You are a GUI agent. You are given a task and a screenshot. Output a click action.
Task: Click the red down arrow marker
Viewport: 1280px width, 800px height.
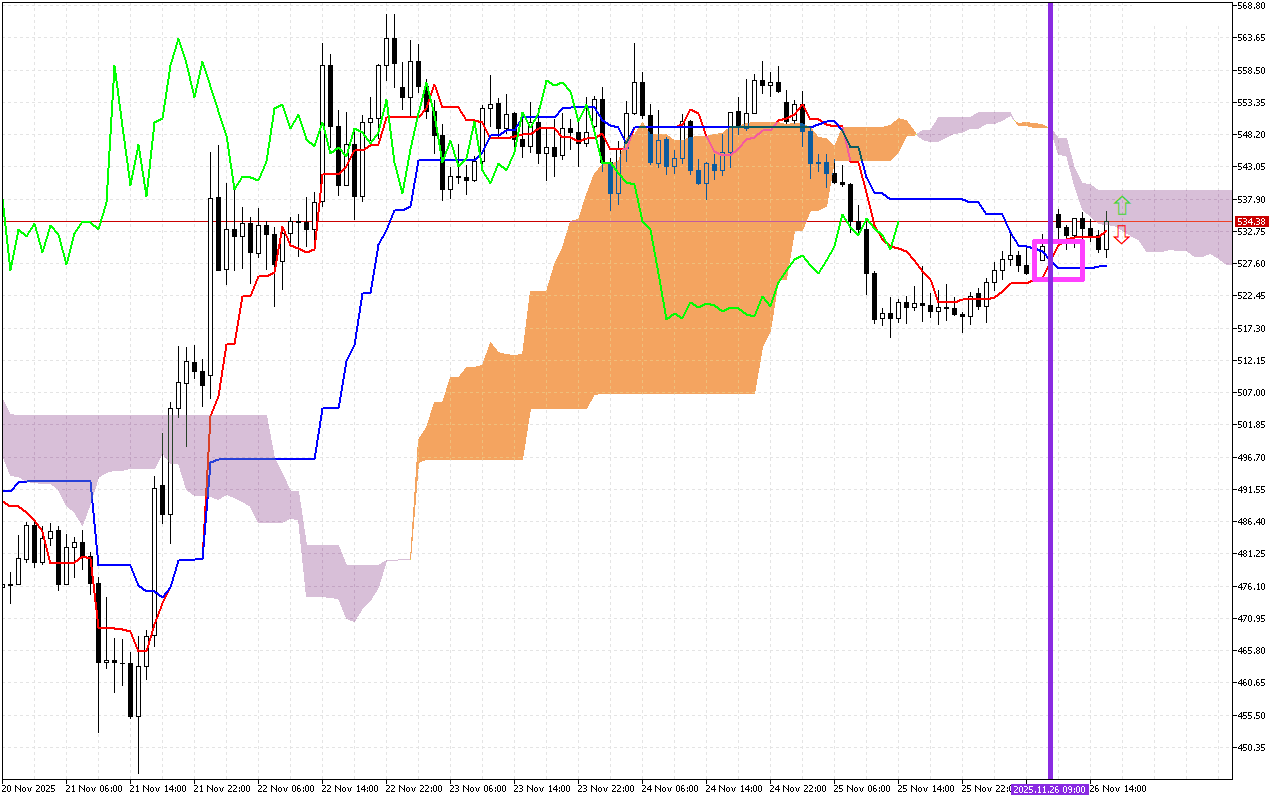(1122, 235)
